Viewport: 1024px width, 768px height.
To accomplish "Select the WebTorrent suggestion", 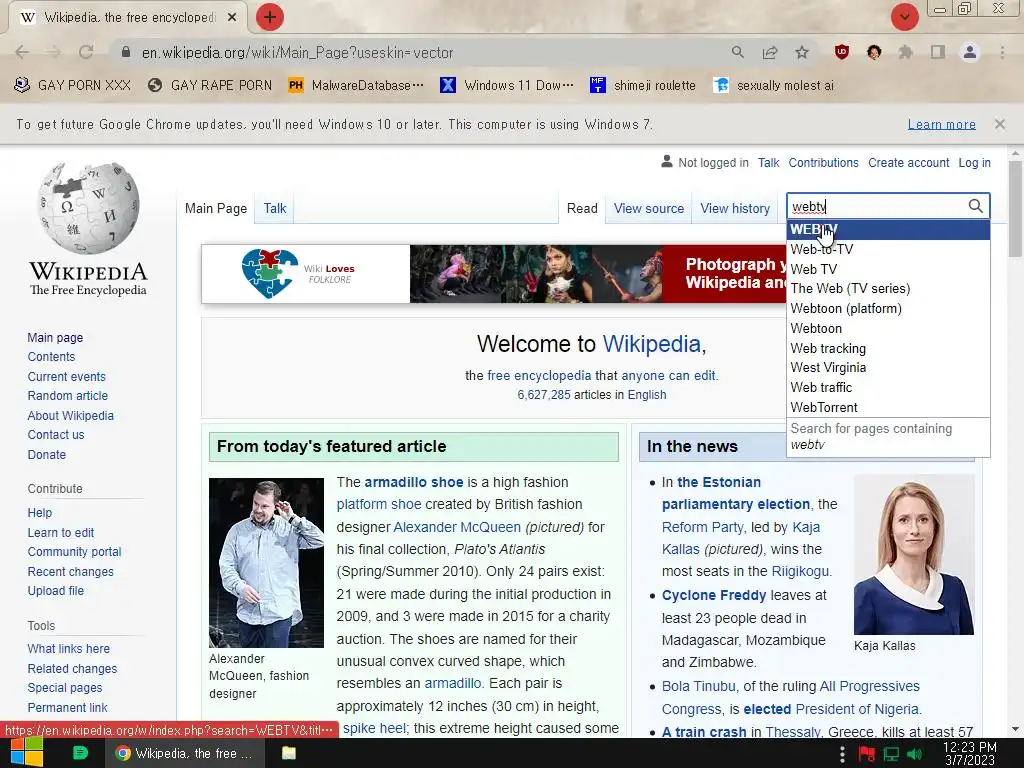I will [888, 408].
